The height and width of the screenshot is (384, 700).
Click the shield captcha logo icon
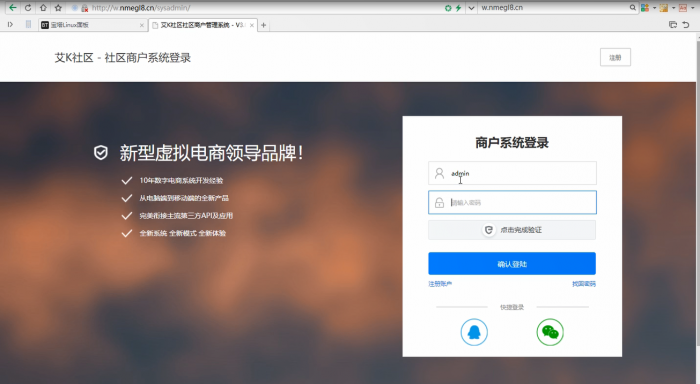(x=489, y=230)
